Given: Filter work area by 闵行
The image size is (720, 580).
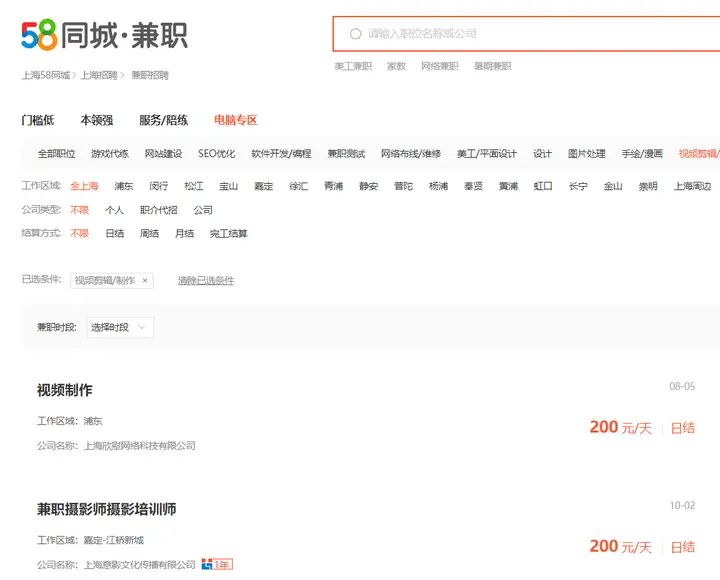Looking at the screenshot, I should coord(158,186).
